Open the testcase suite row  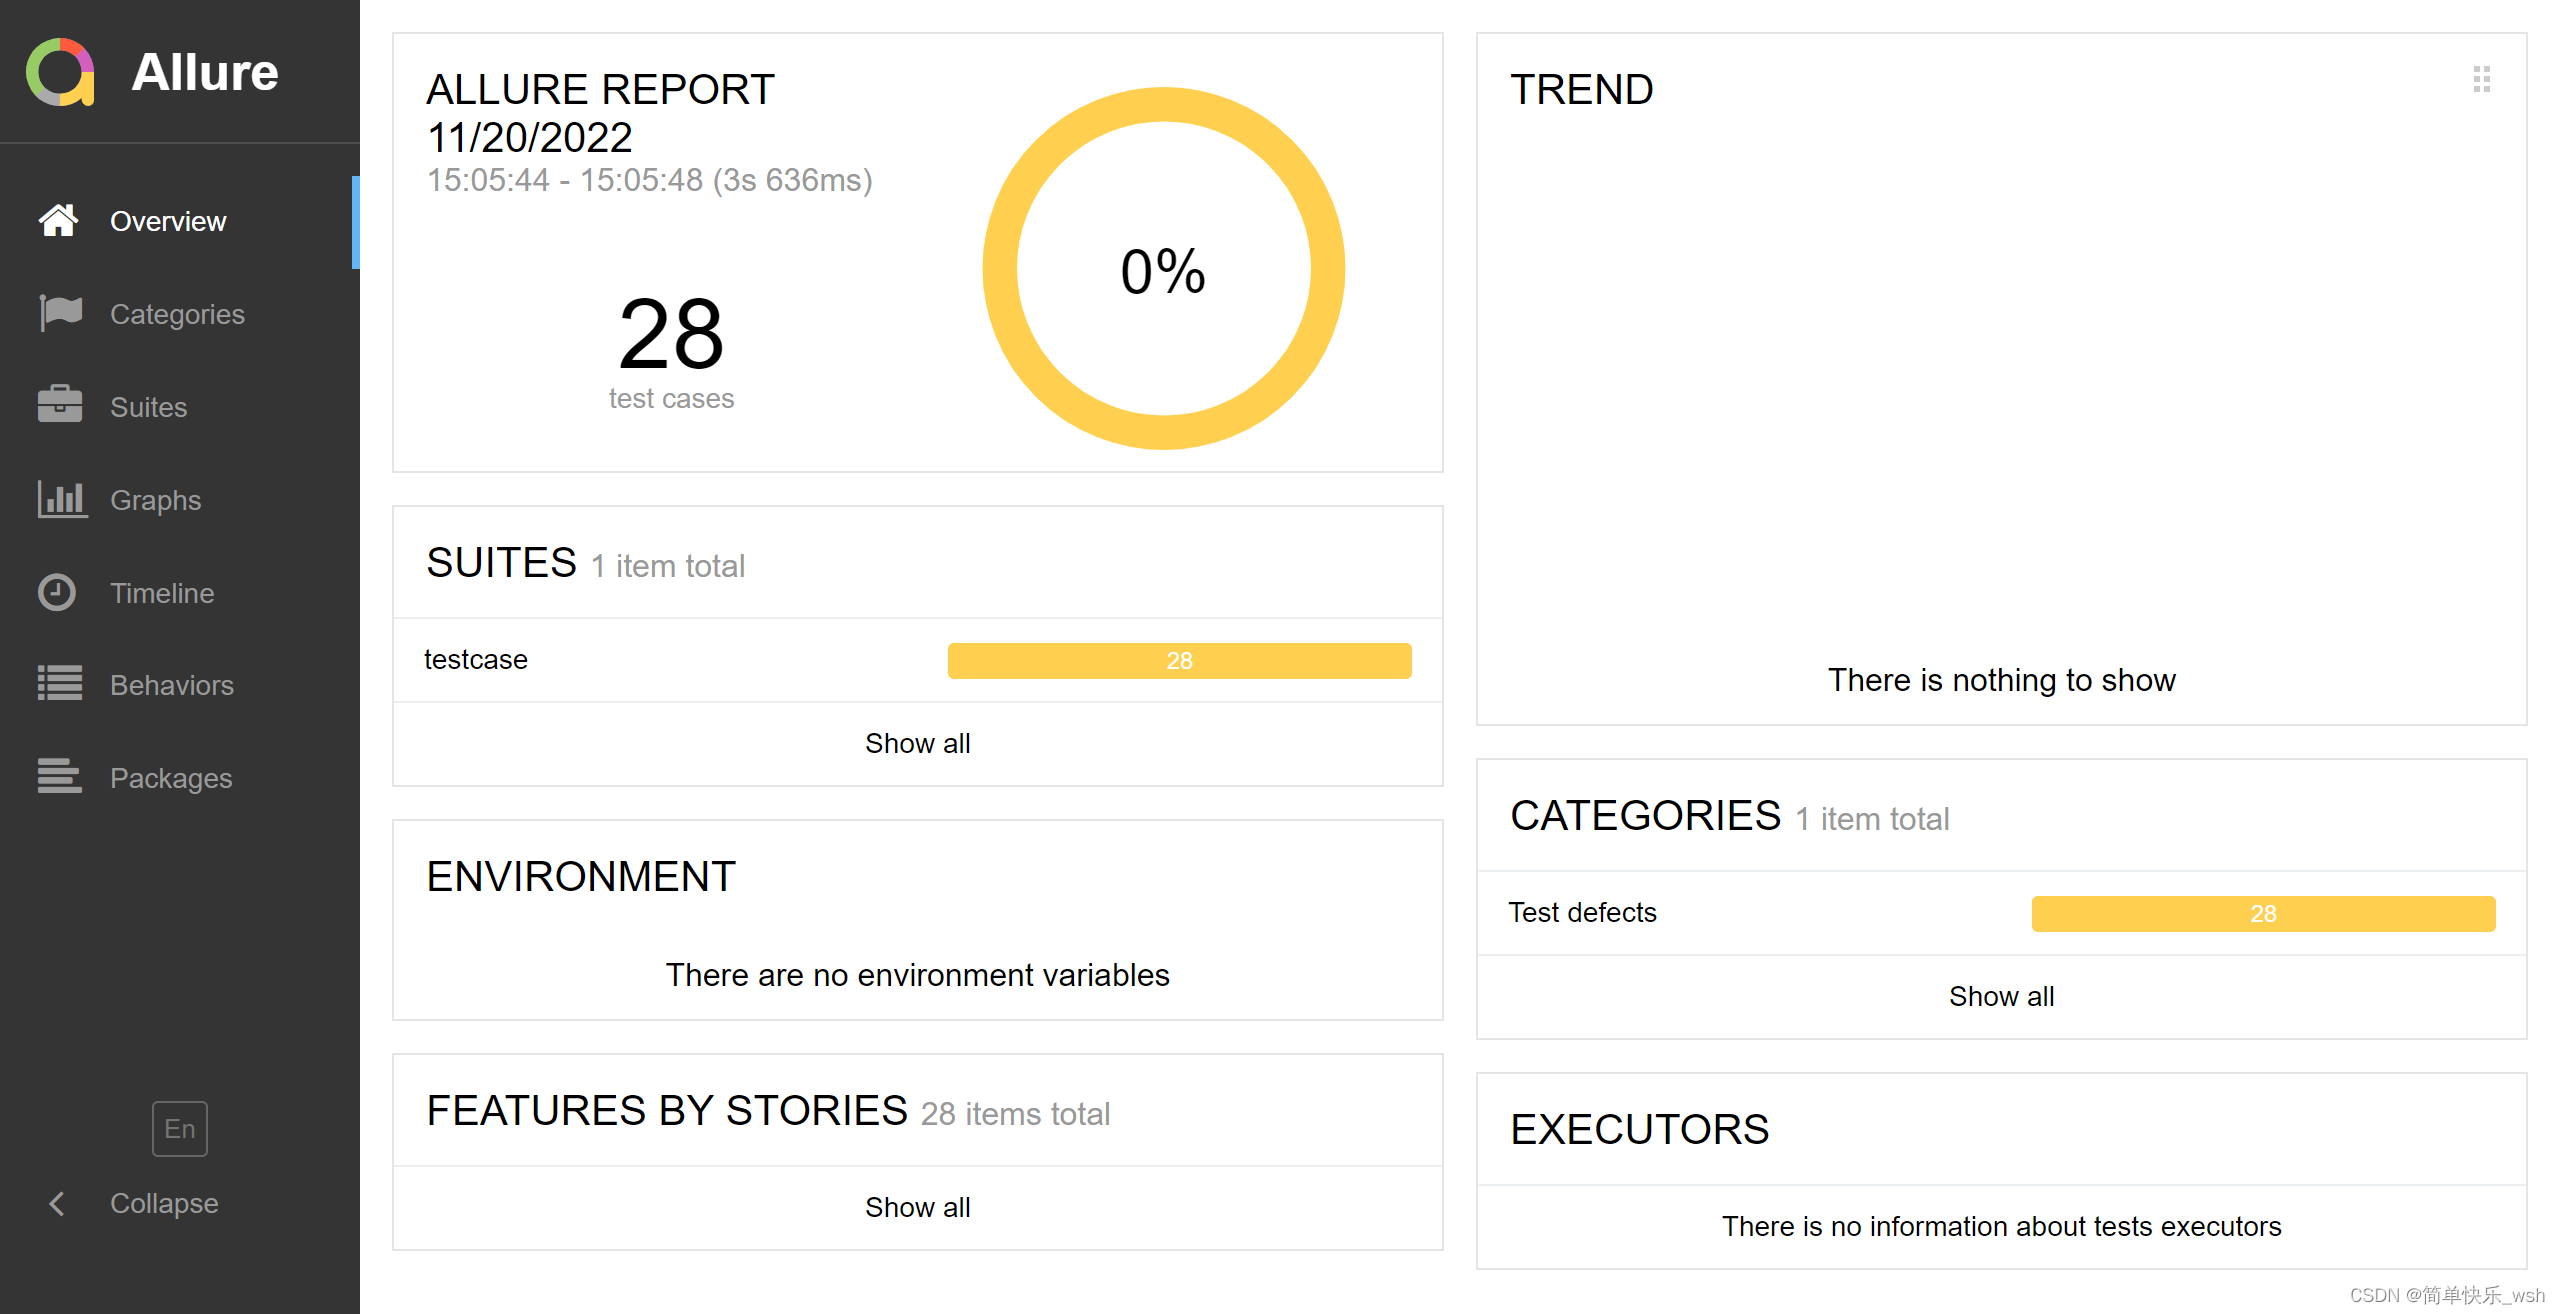(918, 660)
